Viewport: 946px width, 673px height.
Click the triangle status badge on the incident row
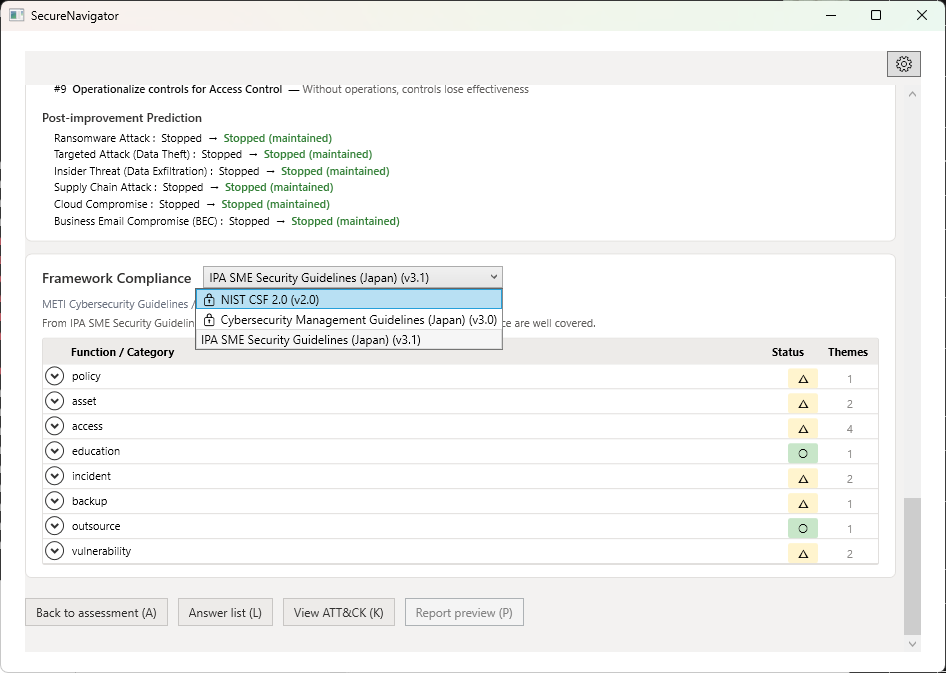pyautogui.click(x=802, y=477)
